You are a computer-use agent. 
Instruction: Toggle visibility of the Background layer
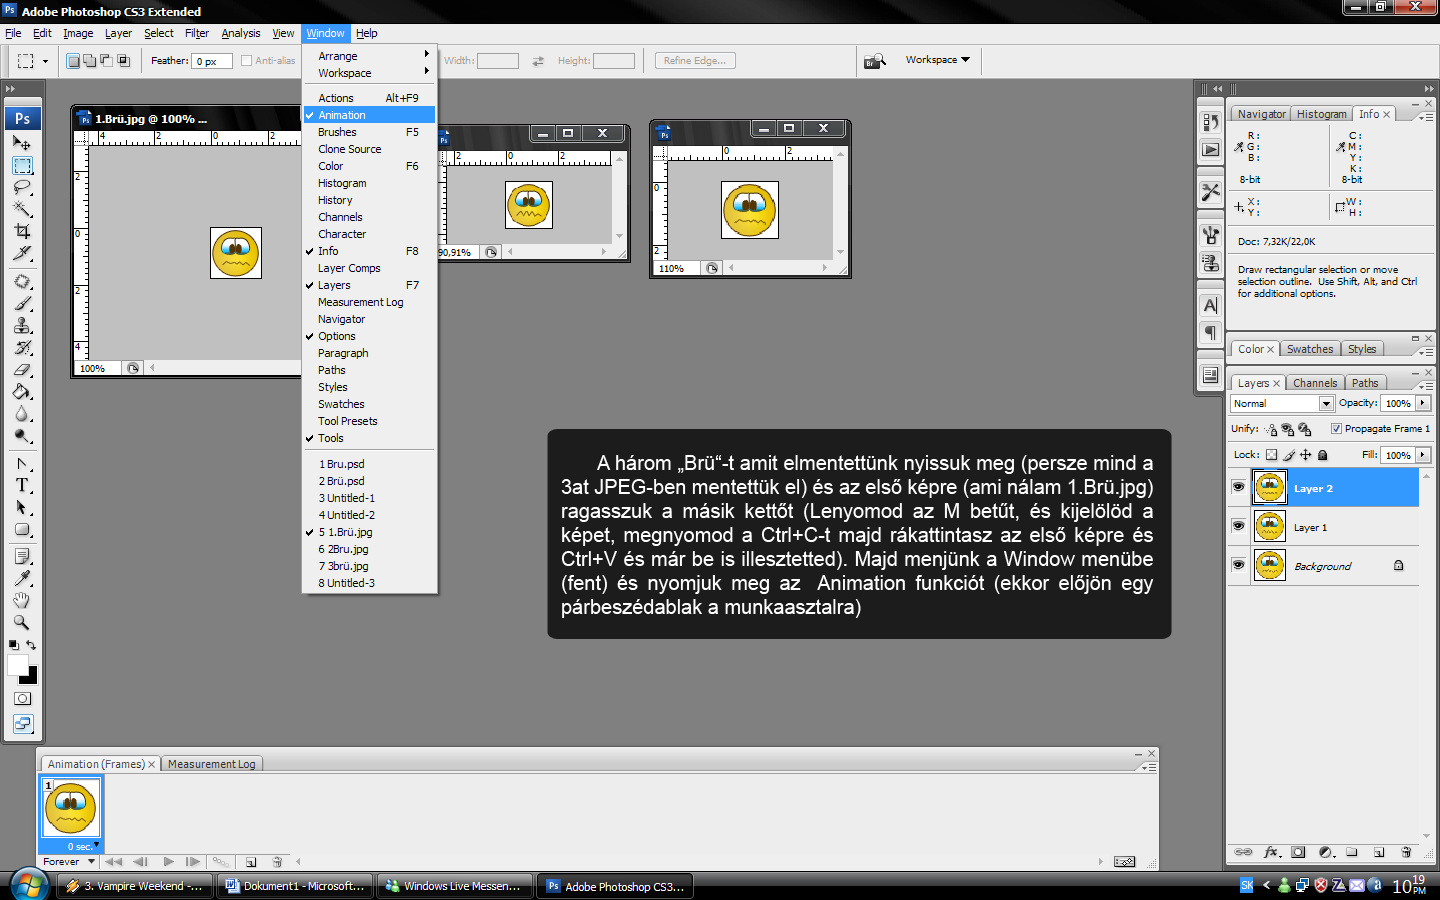point(1238,565)
